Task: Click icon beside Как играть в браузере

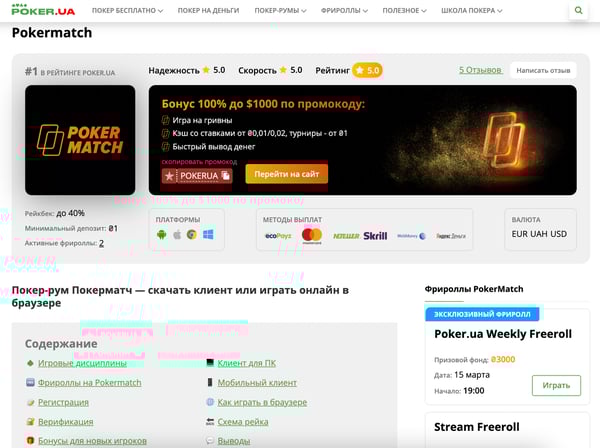Action: click(x=210, y=402)
